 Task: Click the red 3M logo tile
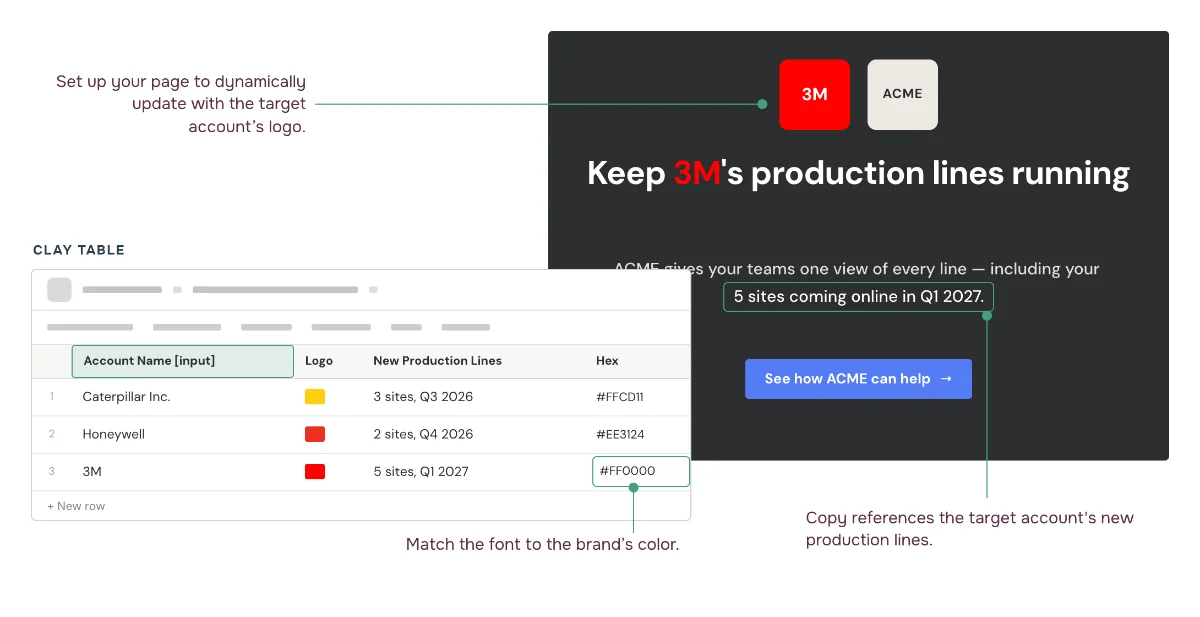[815, 94]
